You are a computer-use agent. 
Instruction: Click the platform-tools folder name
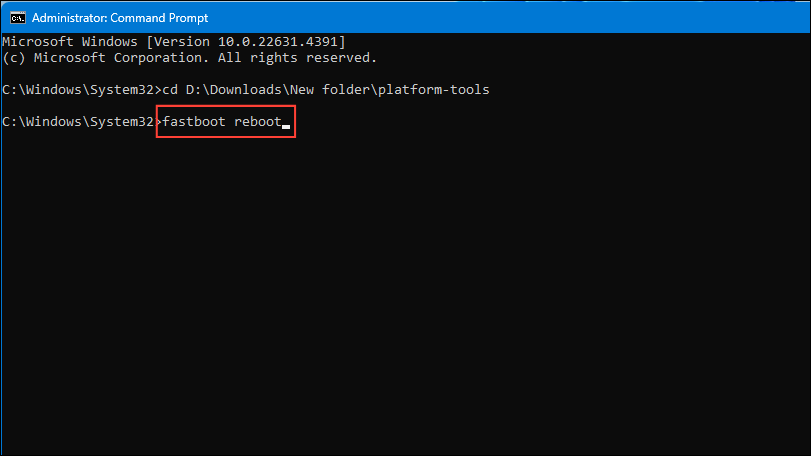[433, 90]
